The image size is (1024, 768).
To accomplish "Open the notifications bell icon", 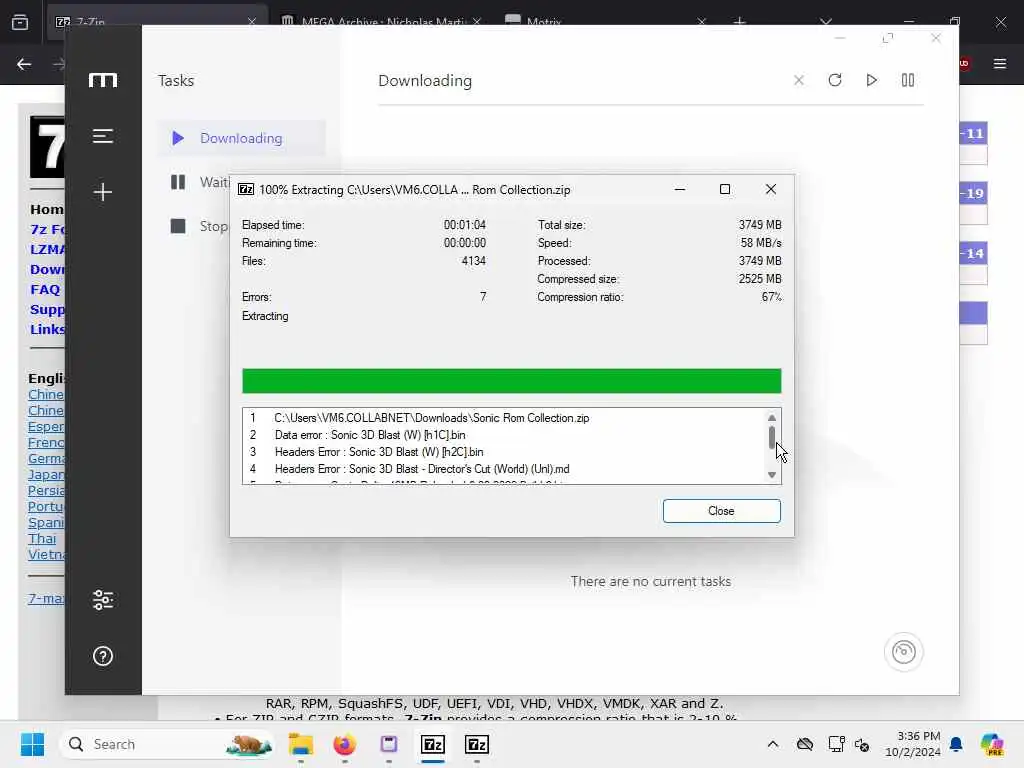I will coord(956,744).
